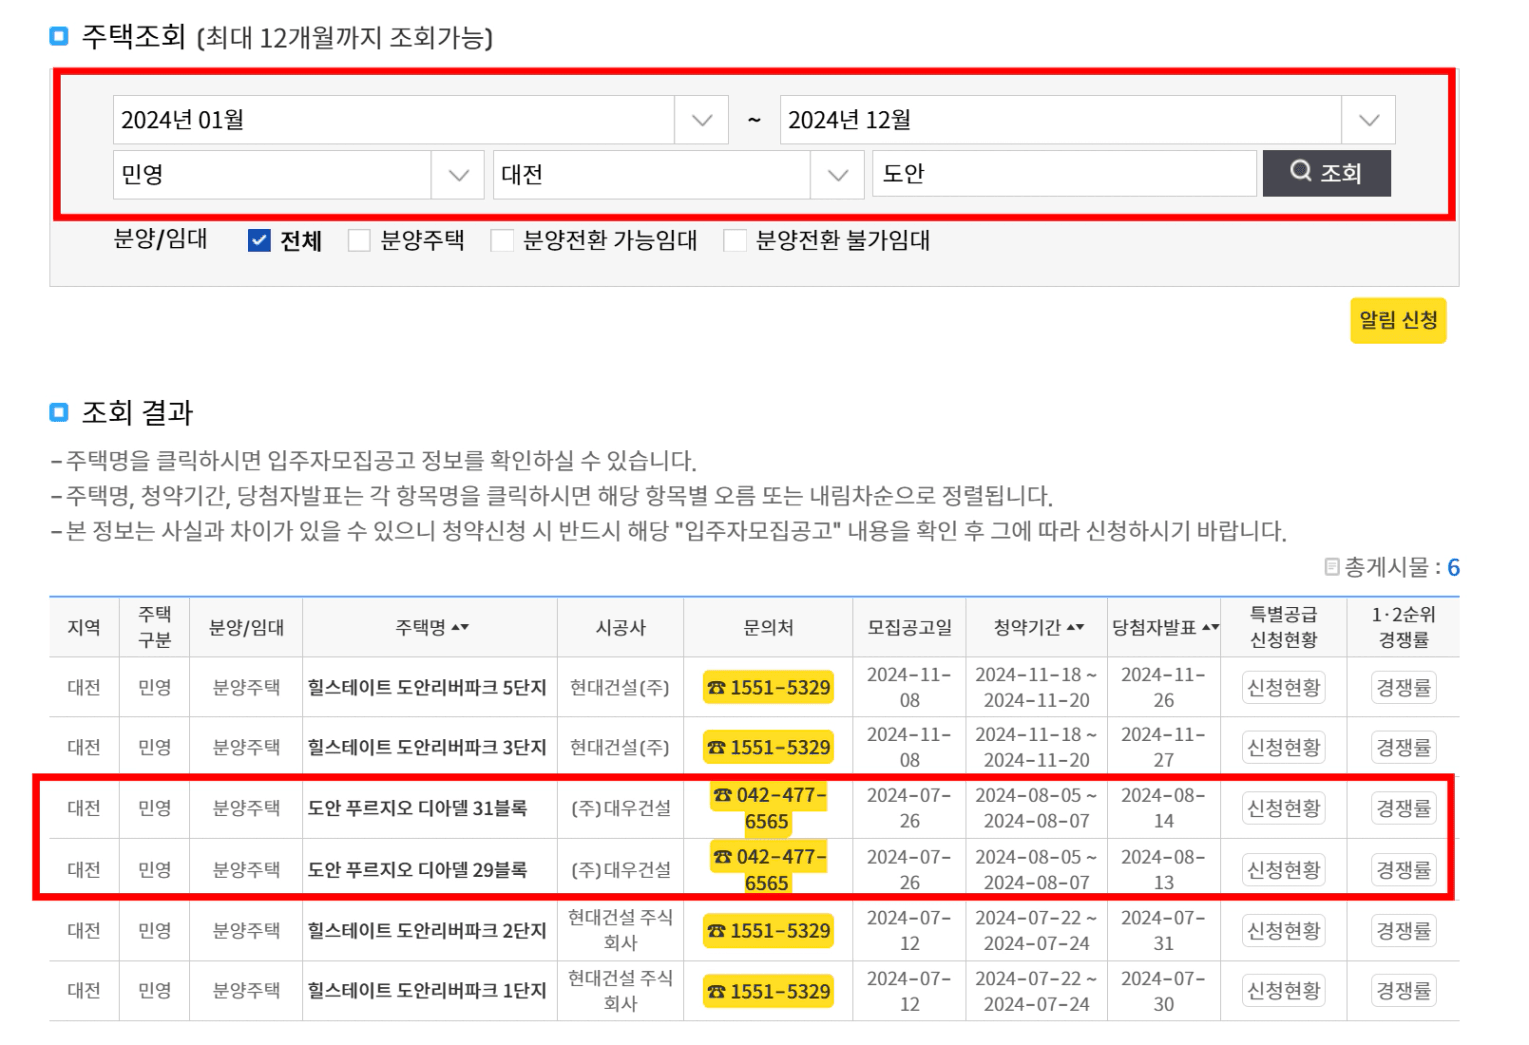1529x1045 pixels.
Task: Click phone number for 도안 푸르지오 디아델 29블록
Action: 768,870
